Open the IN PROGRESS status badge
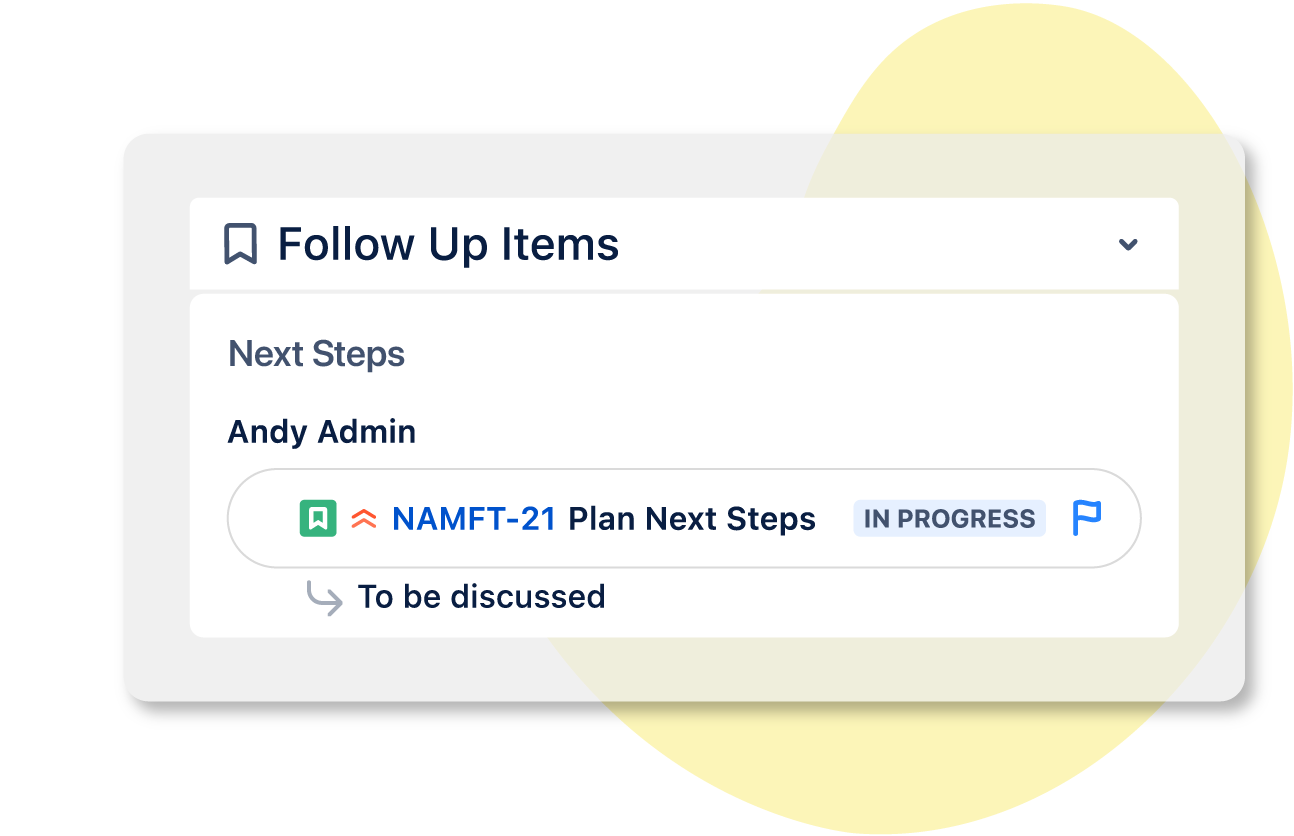The image size is (1294, 836). (x=948, y=519)
